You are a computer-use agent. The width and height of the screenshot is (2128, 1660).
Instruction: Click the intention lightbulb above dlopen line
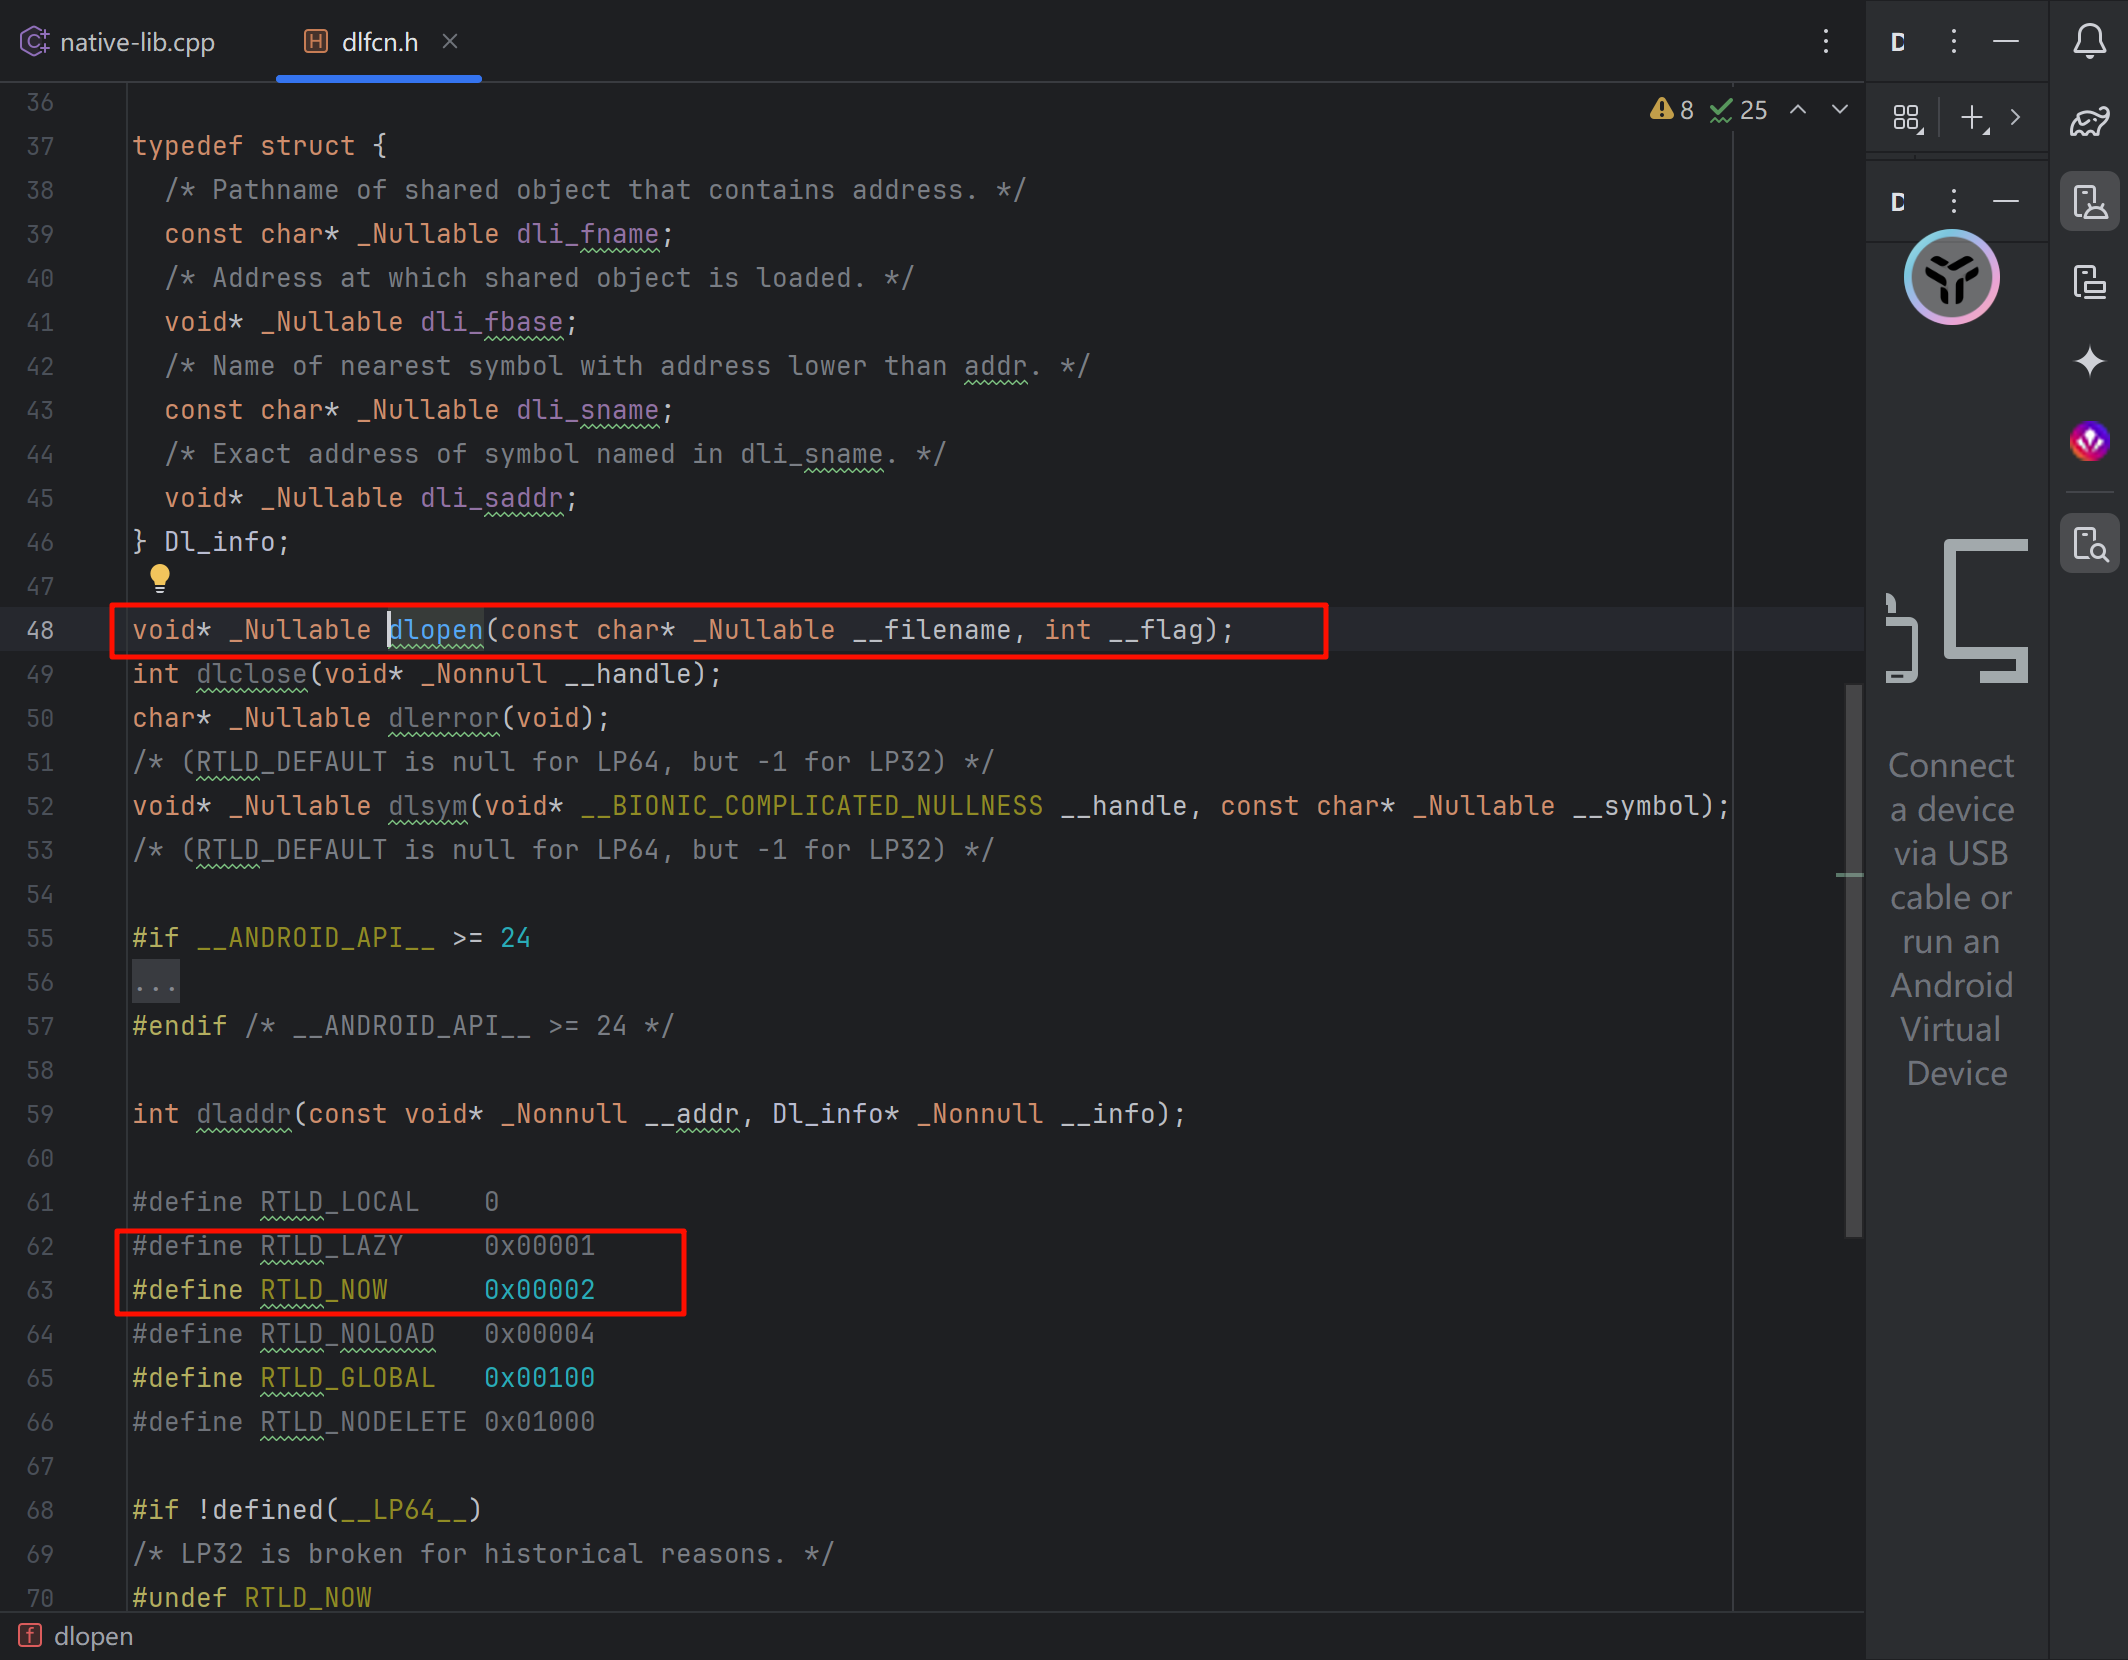tap(160, 578)
